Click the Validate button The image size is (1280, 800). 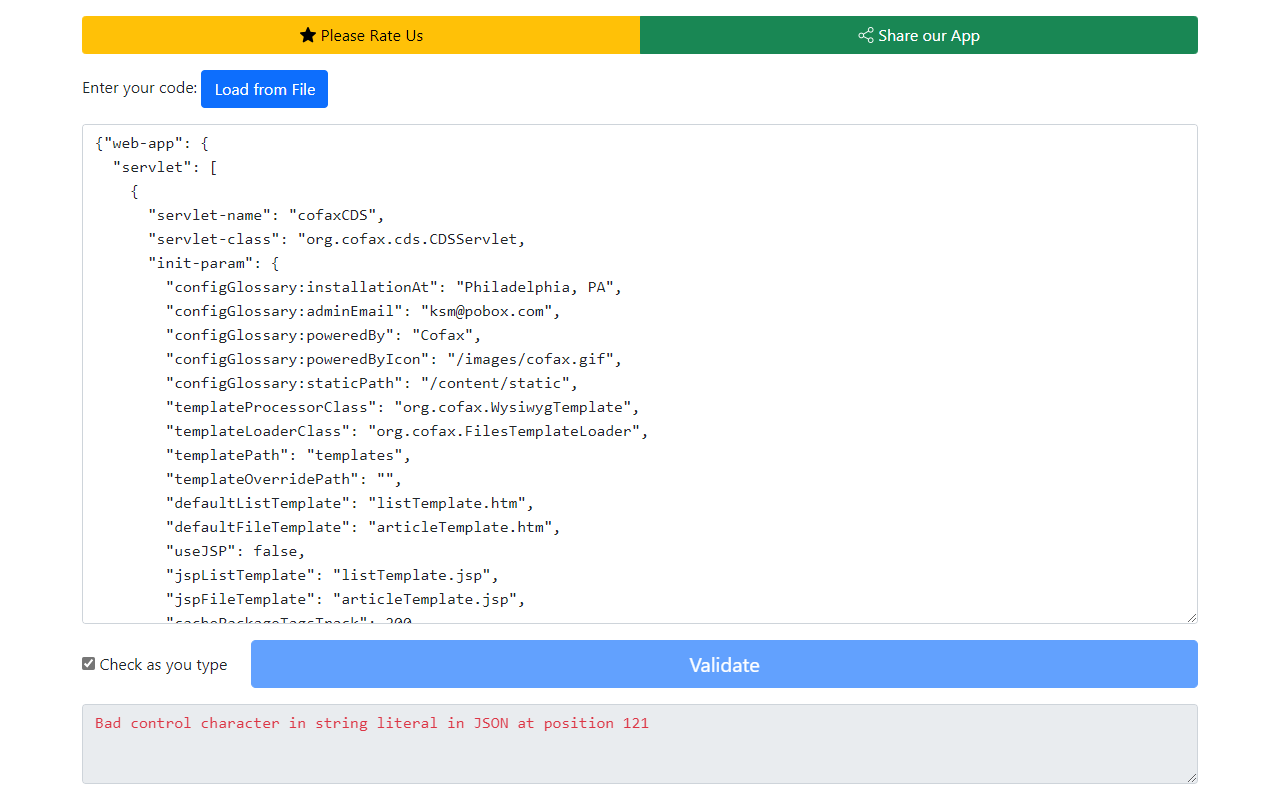click(724, 664)
